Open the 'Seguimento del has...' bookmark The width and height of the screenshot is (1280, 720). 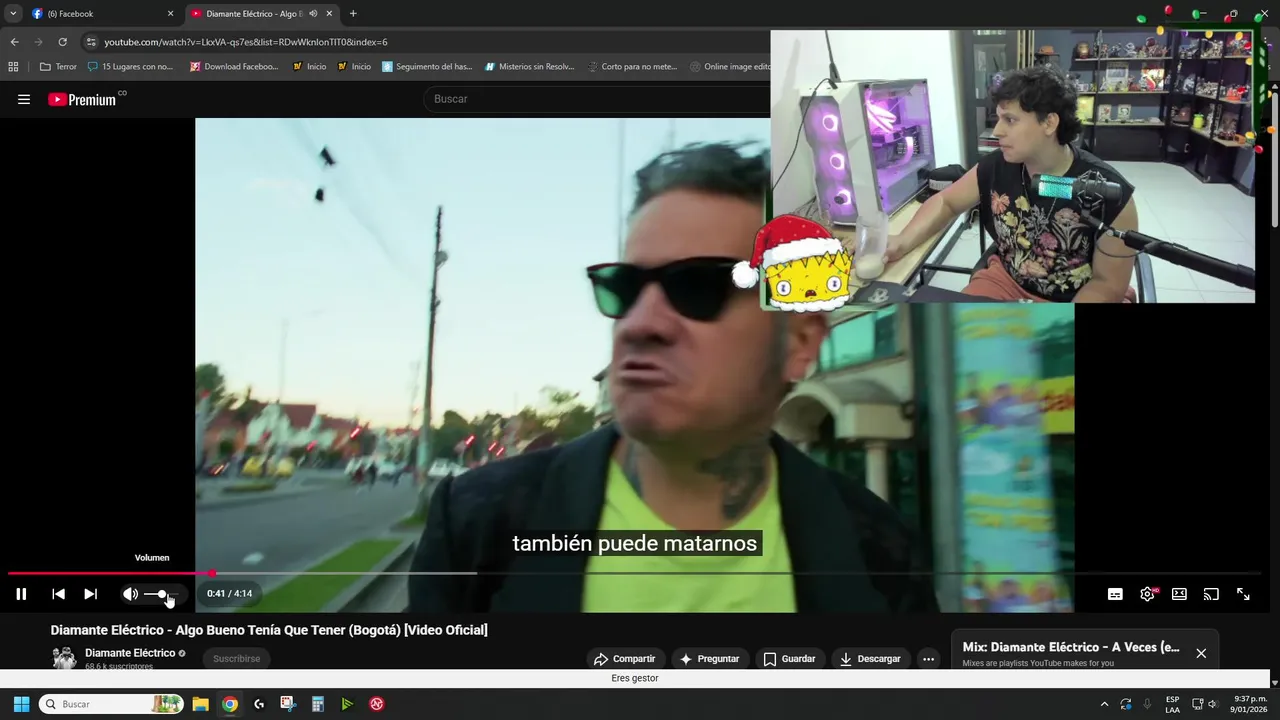click(x=427, y=67)
